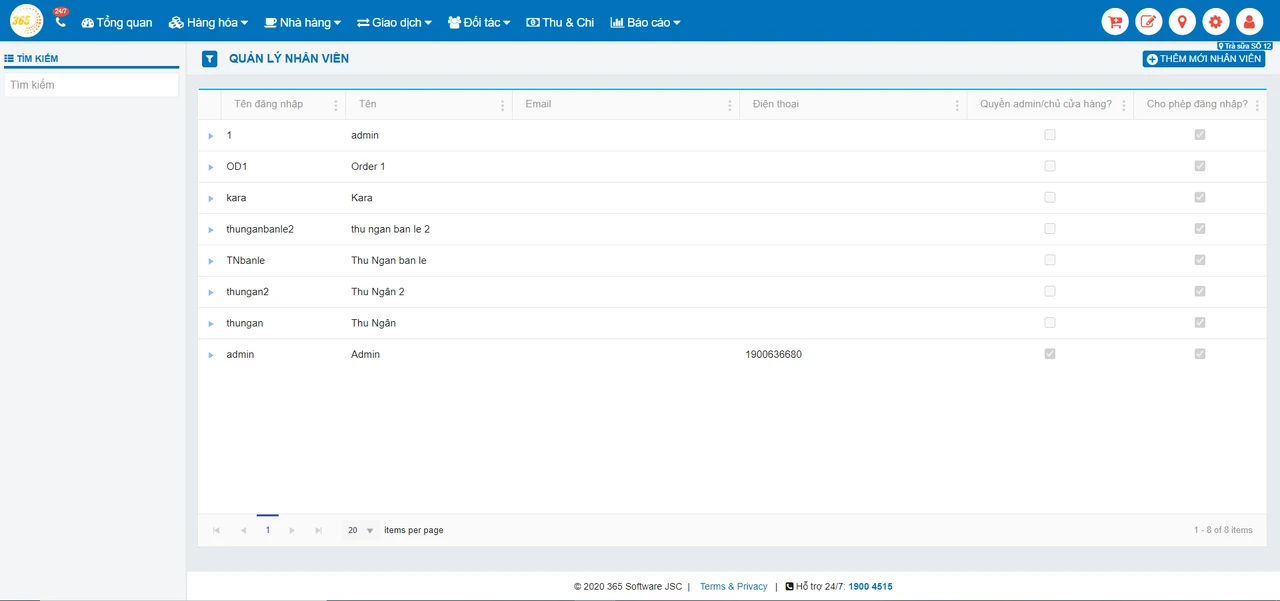Toggle admin rights checkbox for Admin row
The width and height of the screenshot is (1280, 601).
point(1050,354)
